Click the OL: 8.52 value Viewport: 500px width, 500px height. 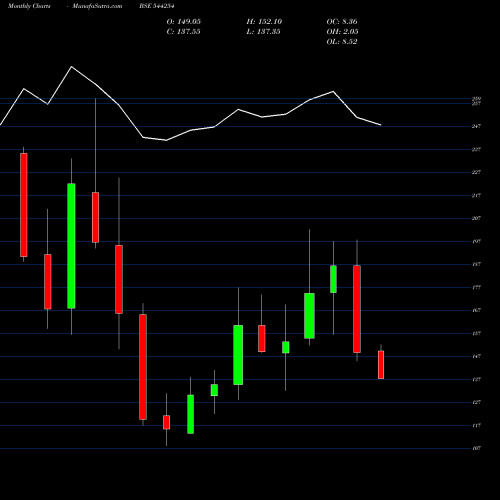342,42
